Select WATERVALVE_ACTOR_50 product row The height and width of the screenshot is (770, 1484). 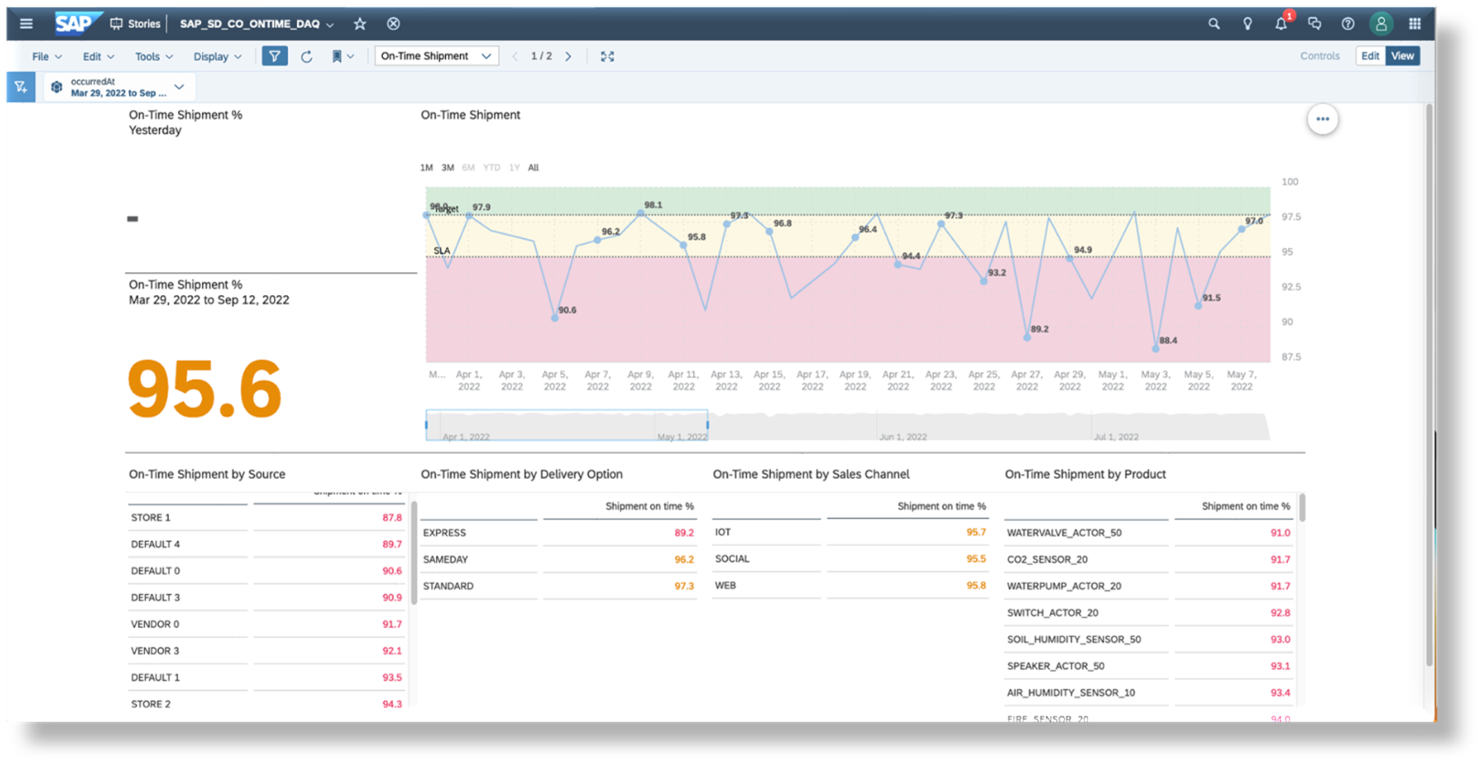click(x=1148, y=533)
